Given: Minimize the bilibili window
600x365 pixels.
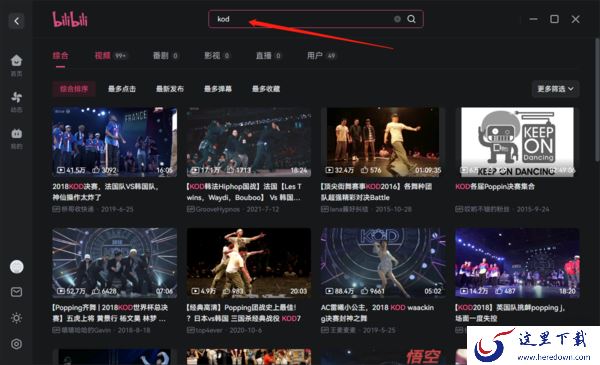Looking at the screenshot, I should [533, 19].
